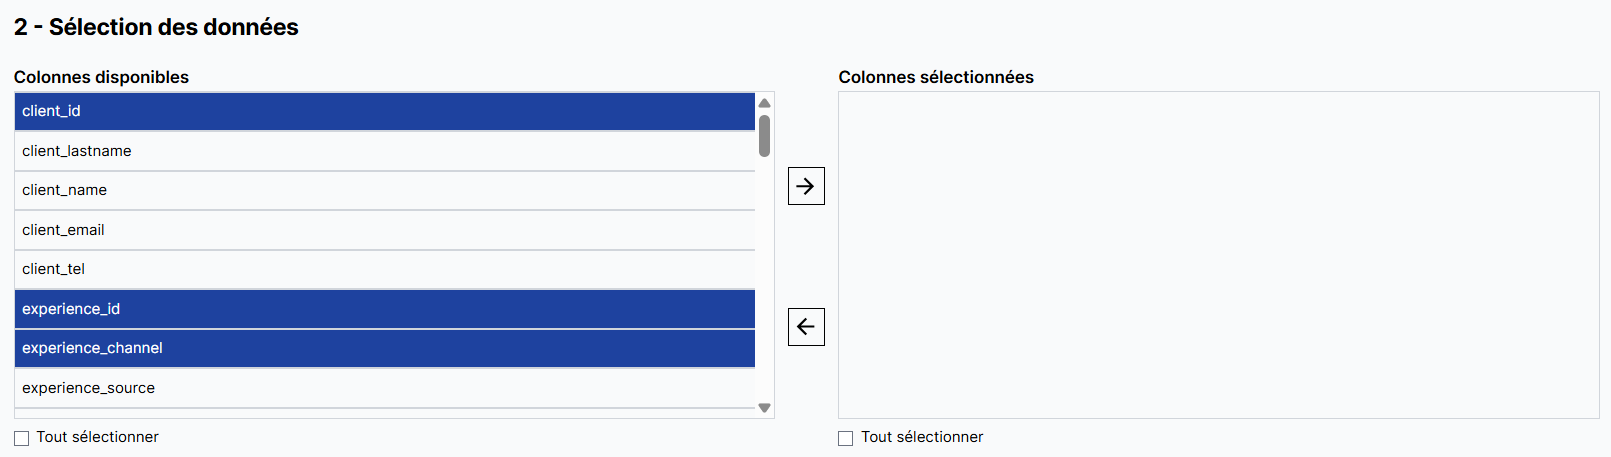1611x457 pixels.
Task: Click inside the empty selected columns box
Action: [x=1218, y=255]
